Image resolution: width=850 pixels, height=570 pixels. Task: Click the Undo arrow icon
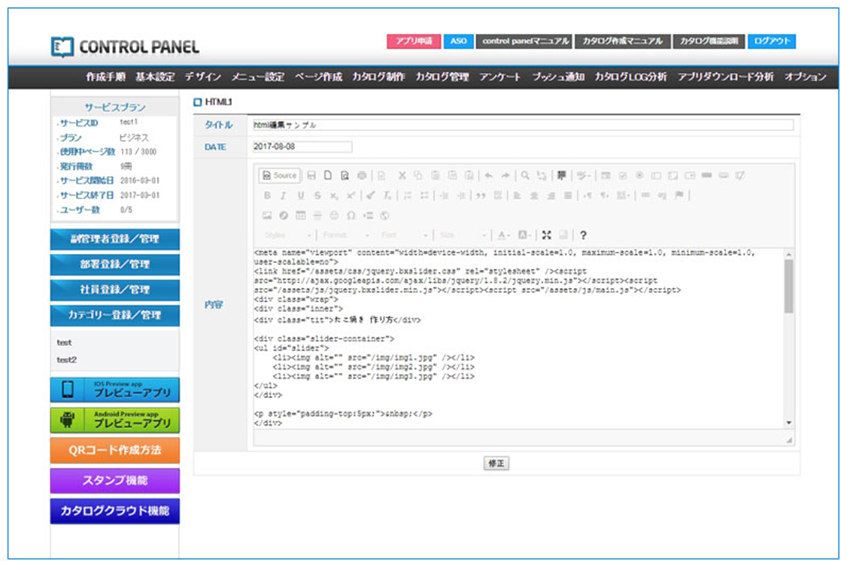pyautogui.click(x=488, y=175)
